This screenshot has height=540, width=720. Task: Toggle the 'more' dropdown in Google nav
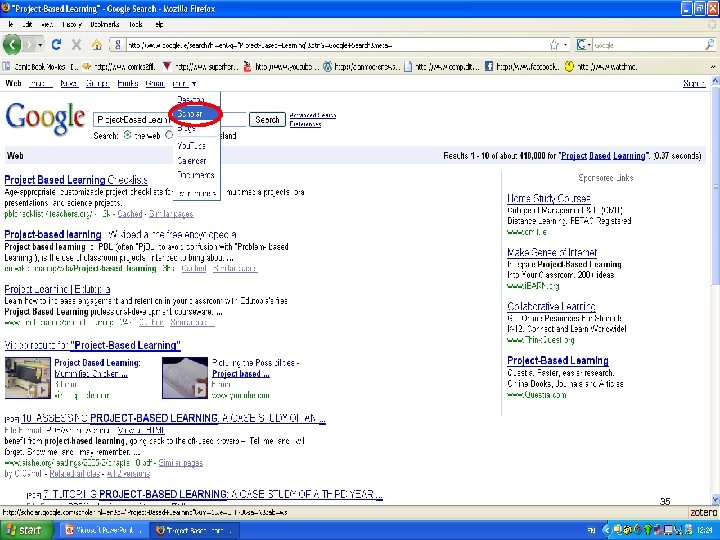pyautogui.click(x=184, y=84)
